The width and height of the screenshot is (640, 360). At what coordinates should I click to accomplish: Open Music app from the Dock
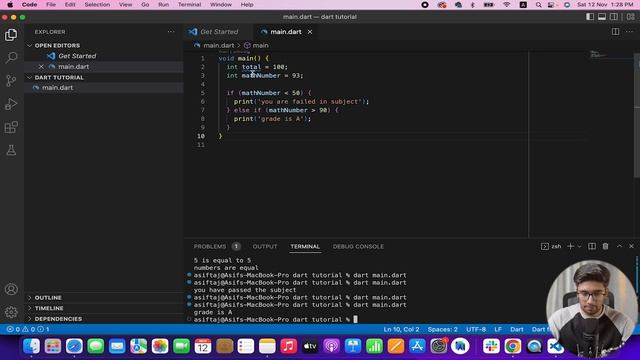pos(289,346)
